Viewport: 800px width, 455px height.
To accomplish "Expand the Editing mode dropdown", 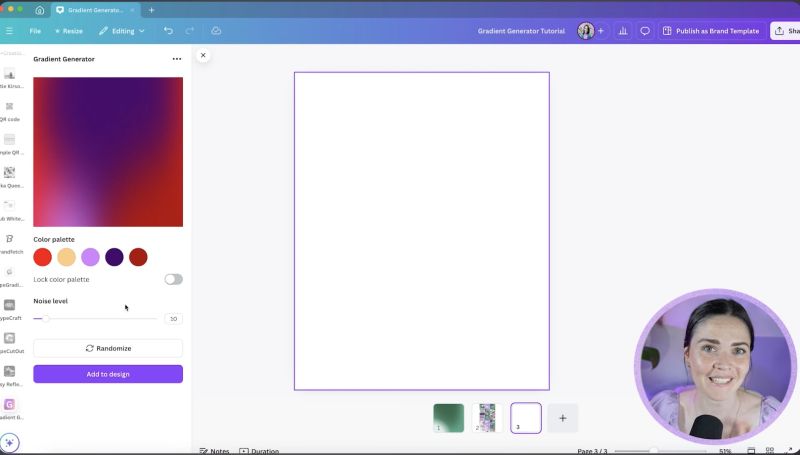I will (122, 31).
